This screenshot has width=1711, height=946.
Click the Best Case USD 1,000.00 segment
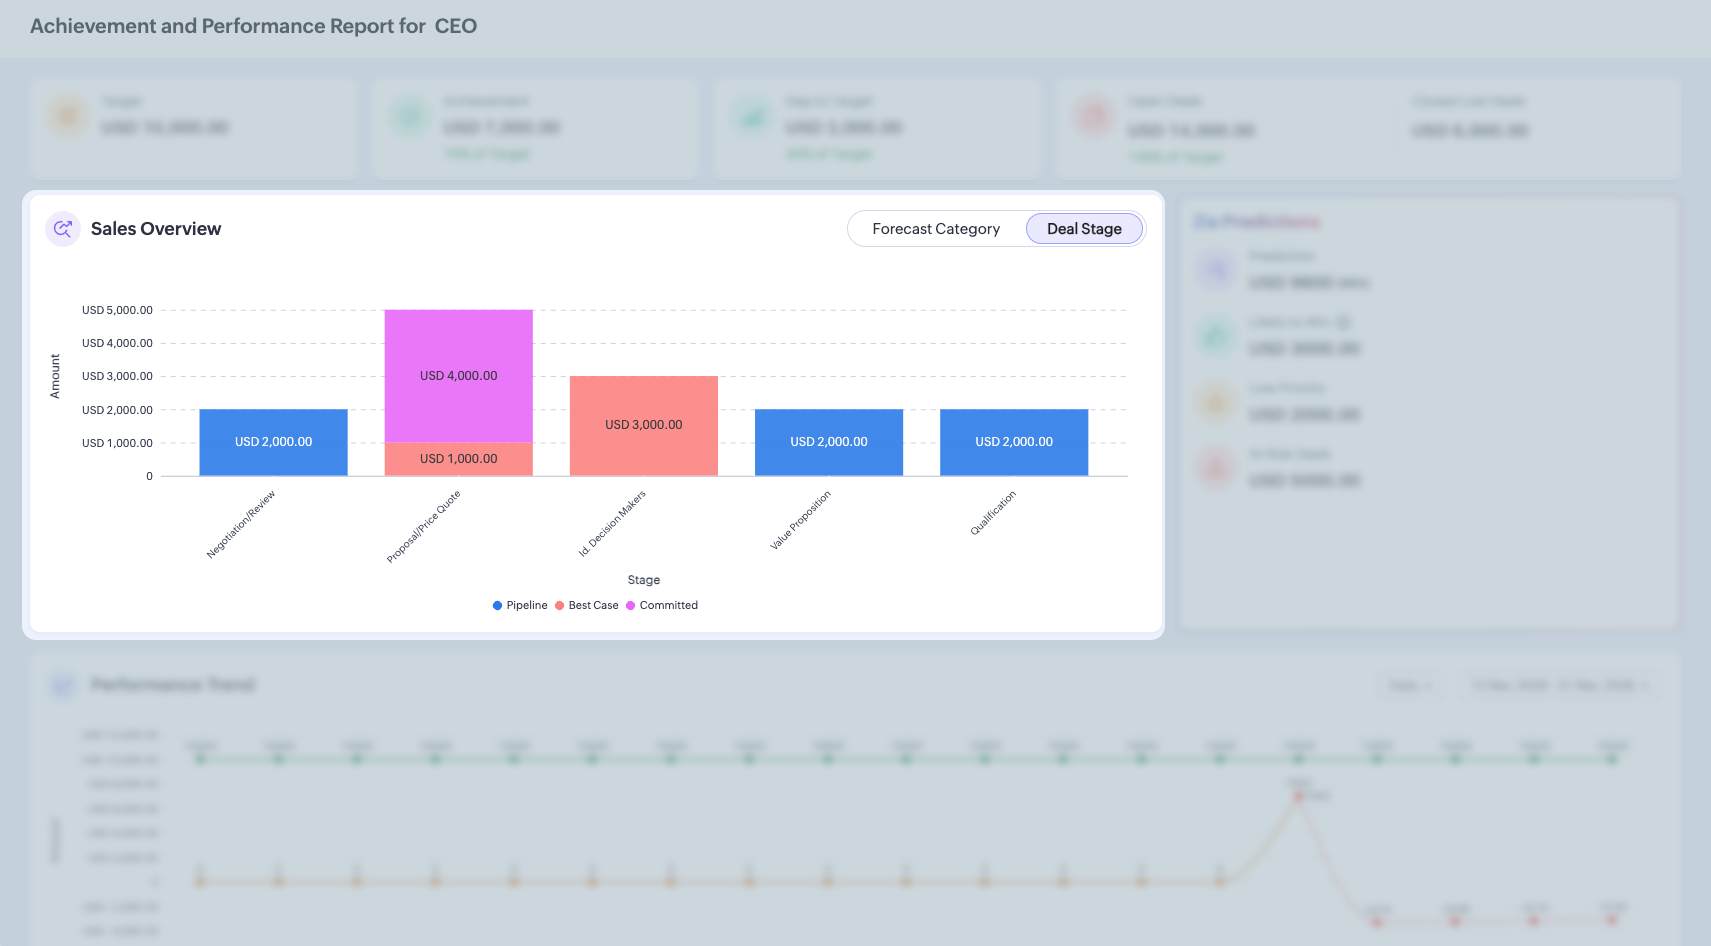[459, 459]
